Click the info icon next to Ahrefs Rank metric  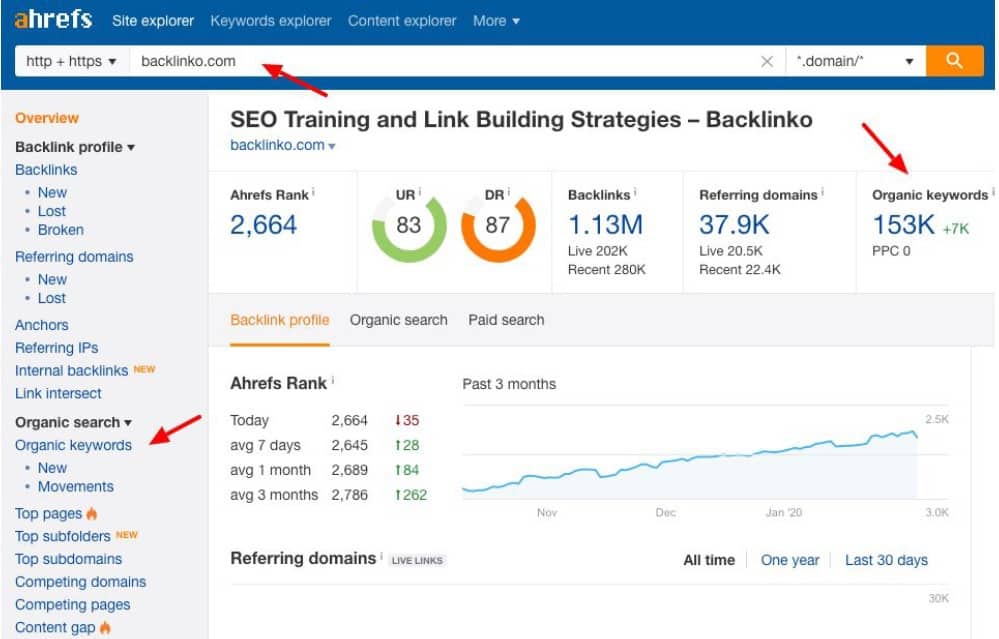pyautogui.click(x=313, y=192)
